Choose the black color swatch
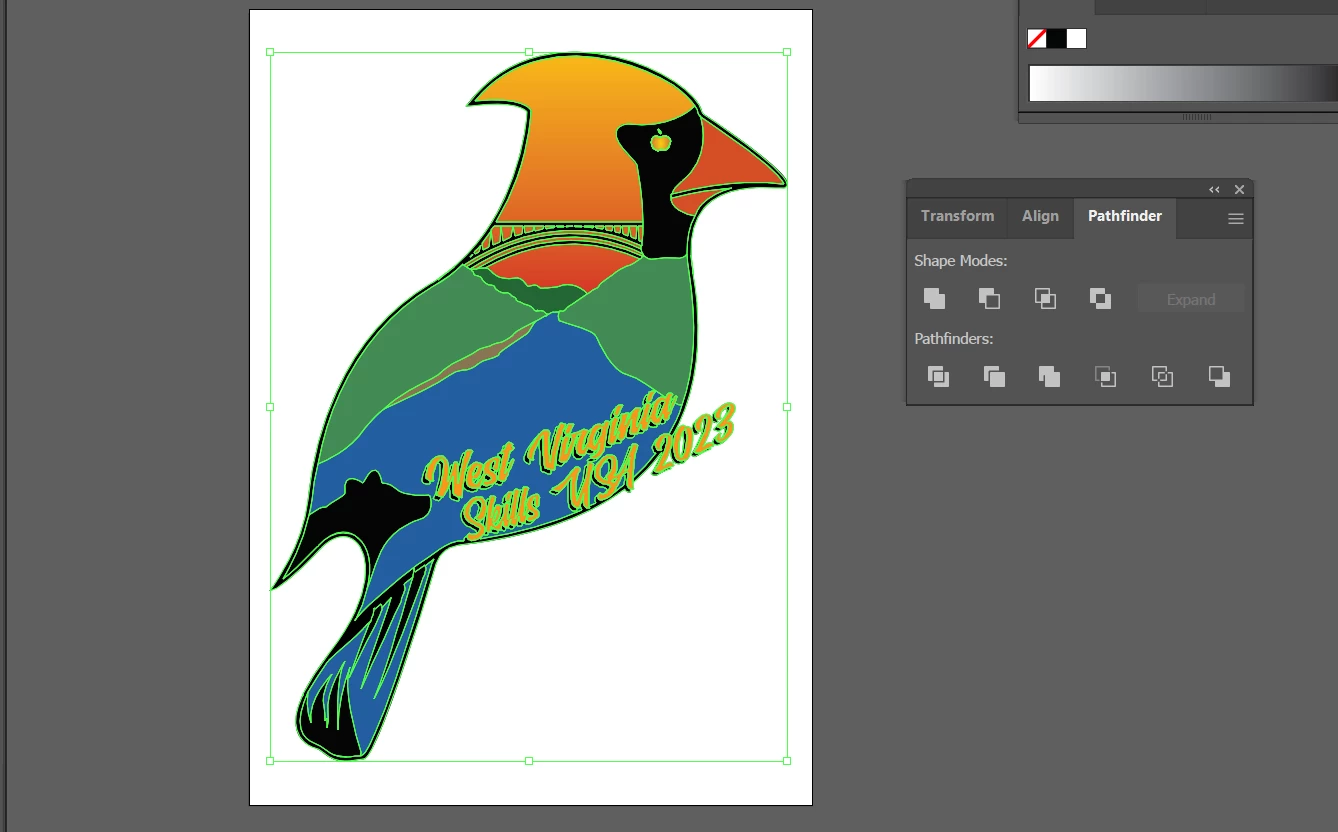Image resolution: width=1338 pixels, height=832 pixels. pyautogui.click(x=1057, y=39)
